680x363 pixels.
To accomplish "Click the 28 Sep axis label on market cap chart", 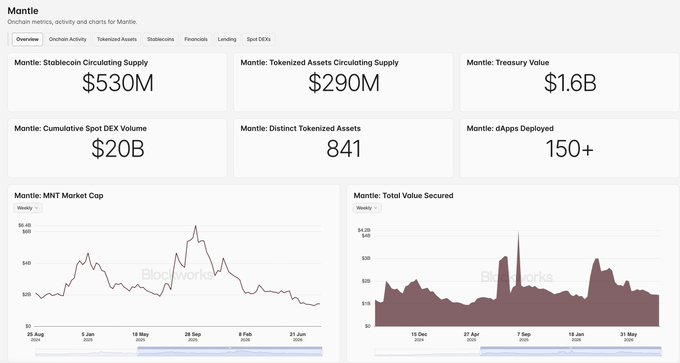I will pyautogui.click(x=193, y=337).
